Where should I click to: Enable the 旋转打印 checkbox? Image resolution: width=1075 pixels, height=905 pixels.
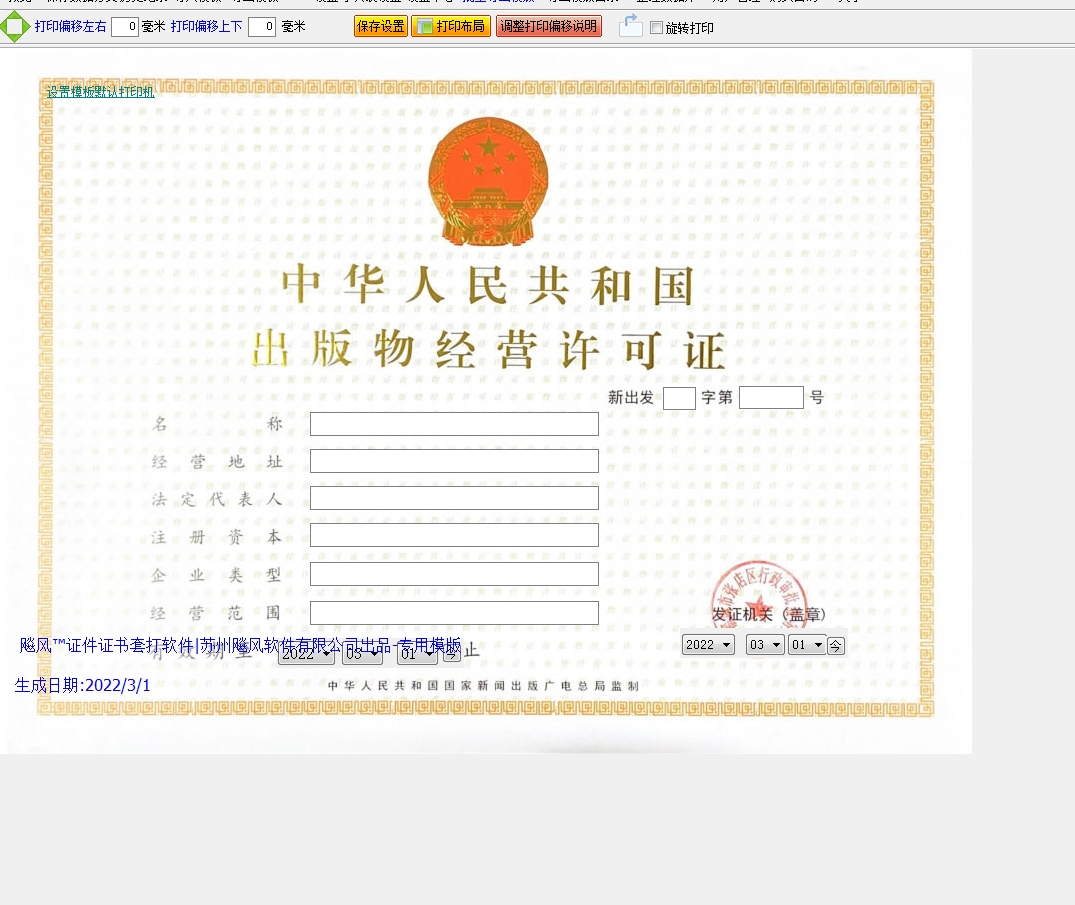[656, 28]
